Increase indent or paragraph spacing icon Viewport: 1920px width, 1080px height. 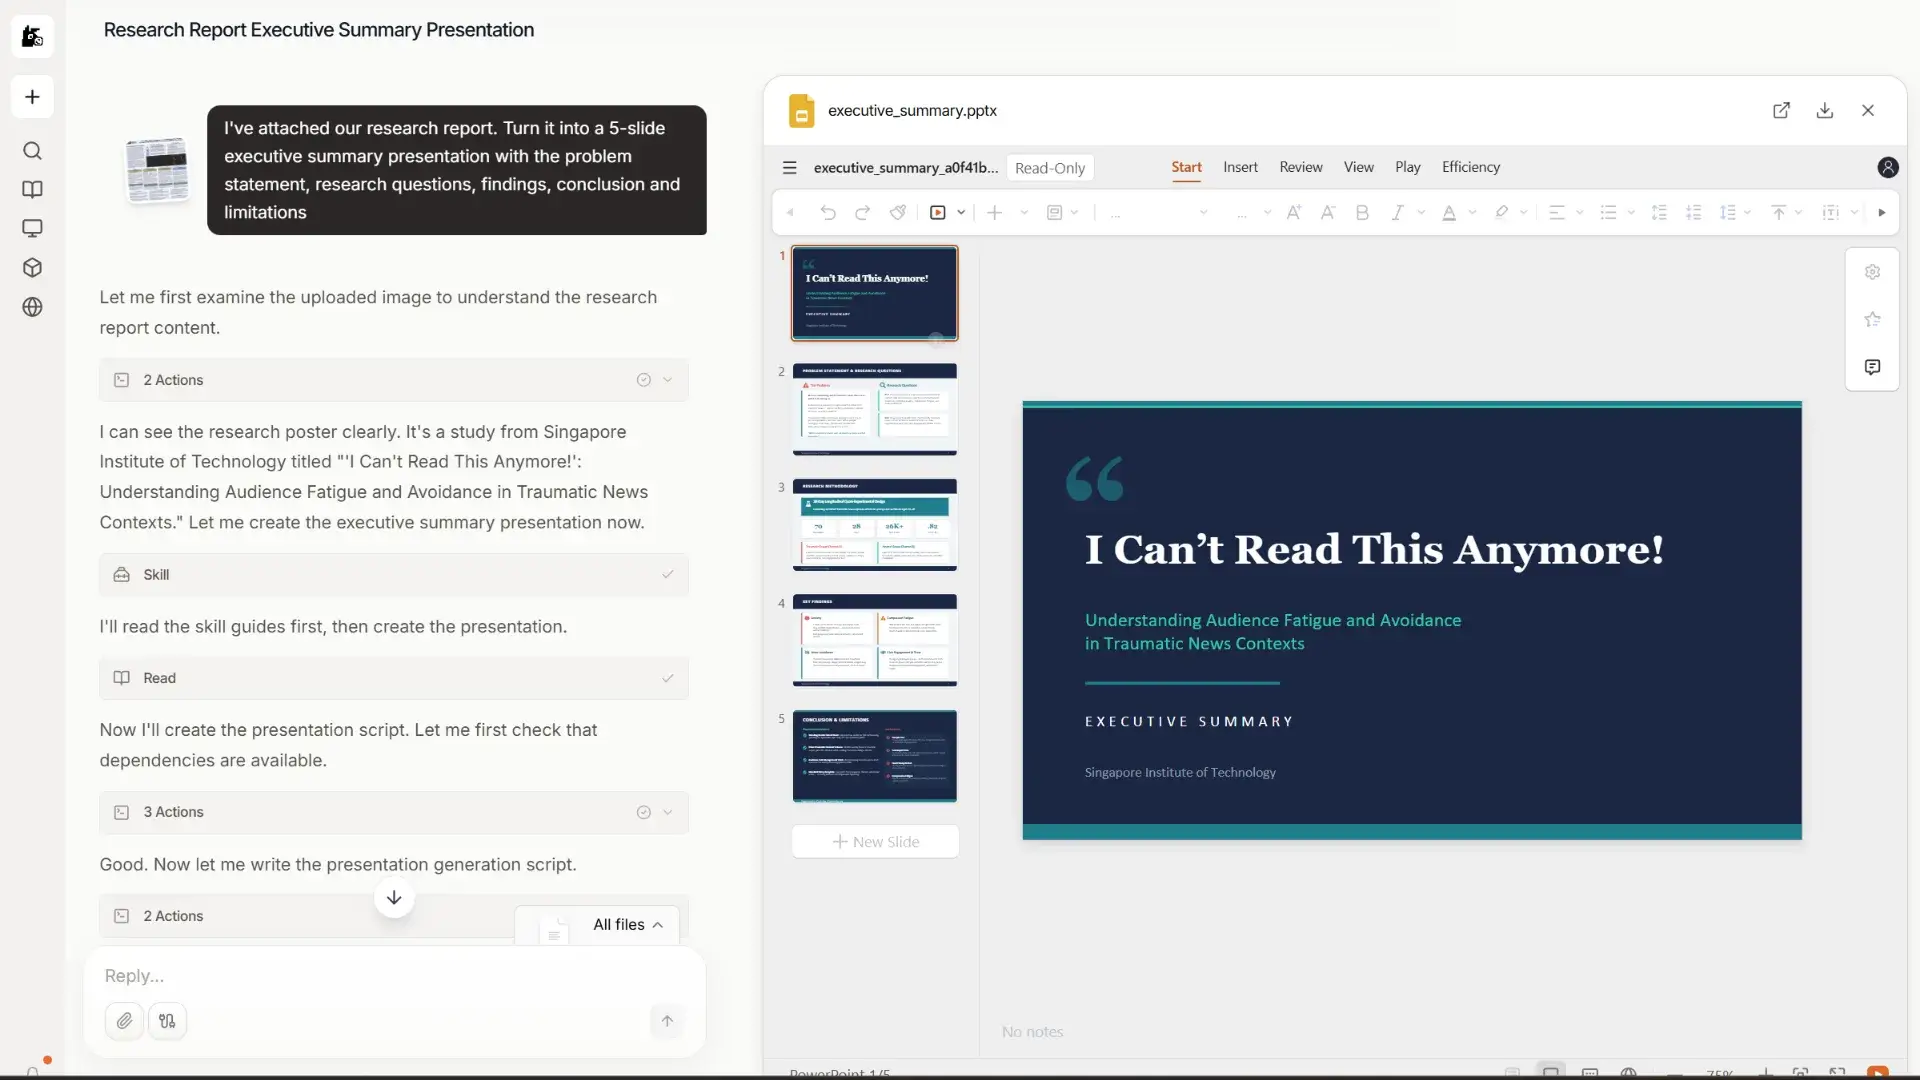(x=1659, y=213)
